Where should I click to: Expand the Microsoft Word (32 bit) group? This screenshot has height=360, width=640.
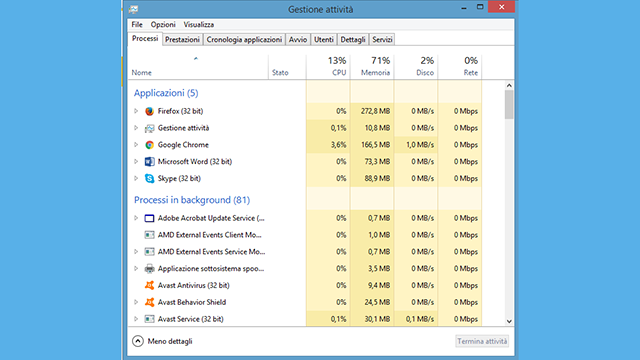pos(136,162)
